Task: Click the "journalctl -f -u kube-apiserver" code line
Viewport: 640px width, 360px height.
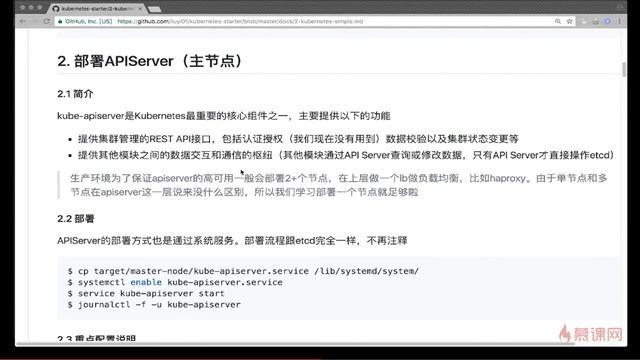Action: (155, 304)
